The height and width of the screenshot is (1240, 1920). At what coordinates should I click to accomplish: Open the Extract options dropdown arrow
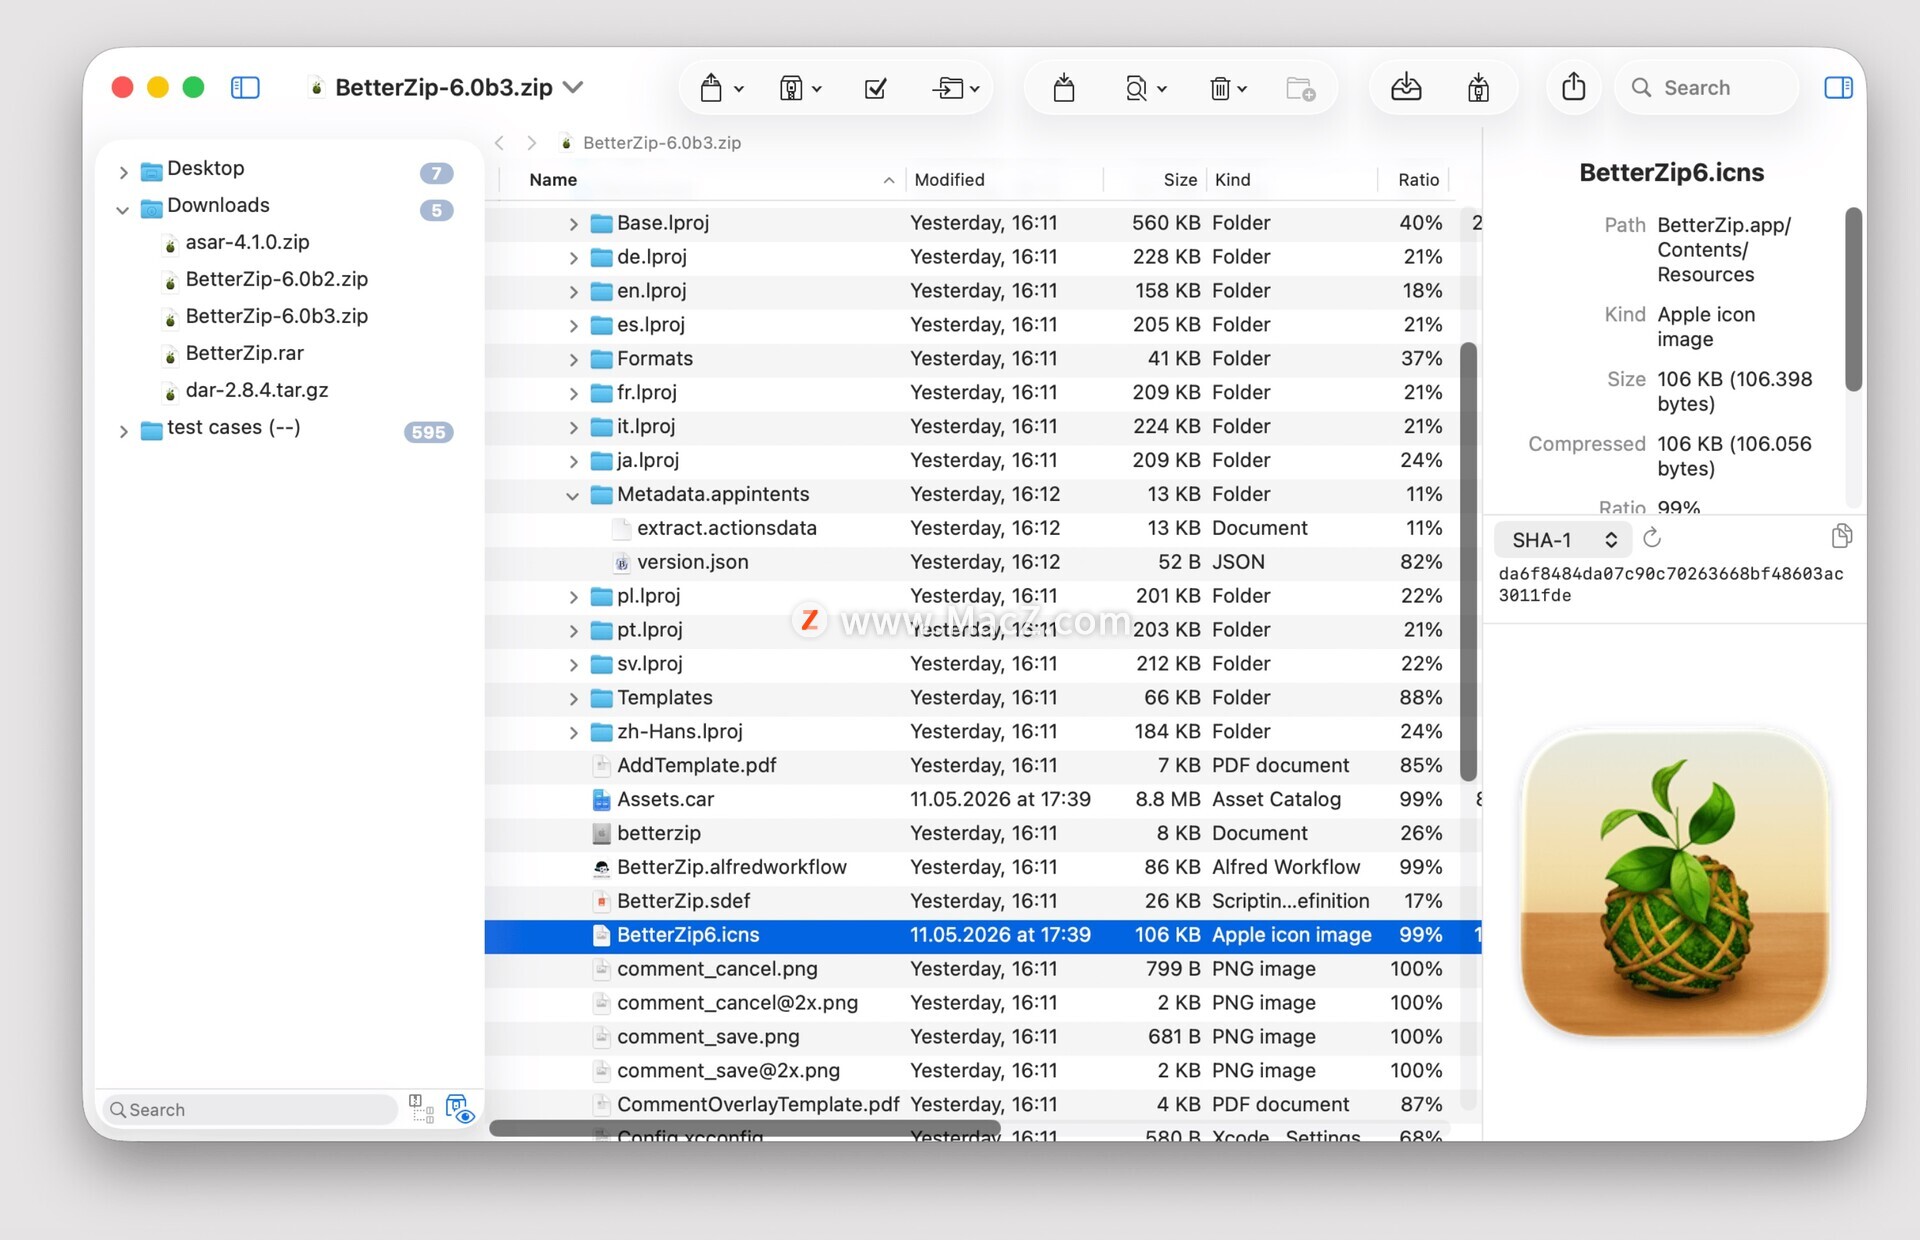pos(739,89)
